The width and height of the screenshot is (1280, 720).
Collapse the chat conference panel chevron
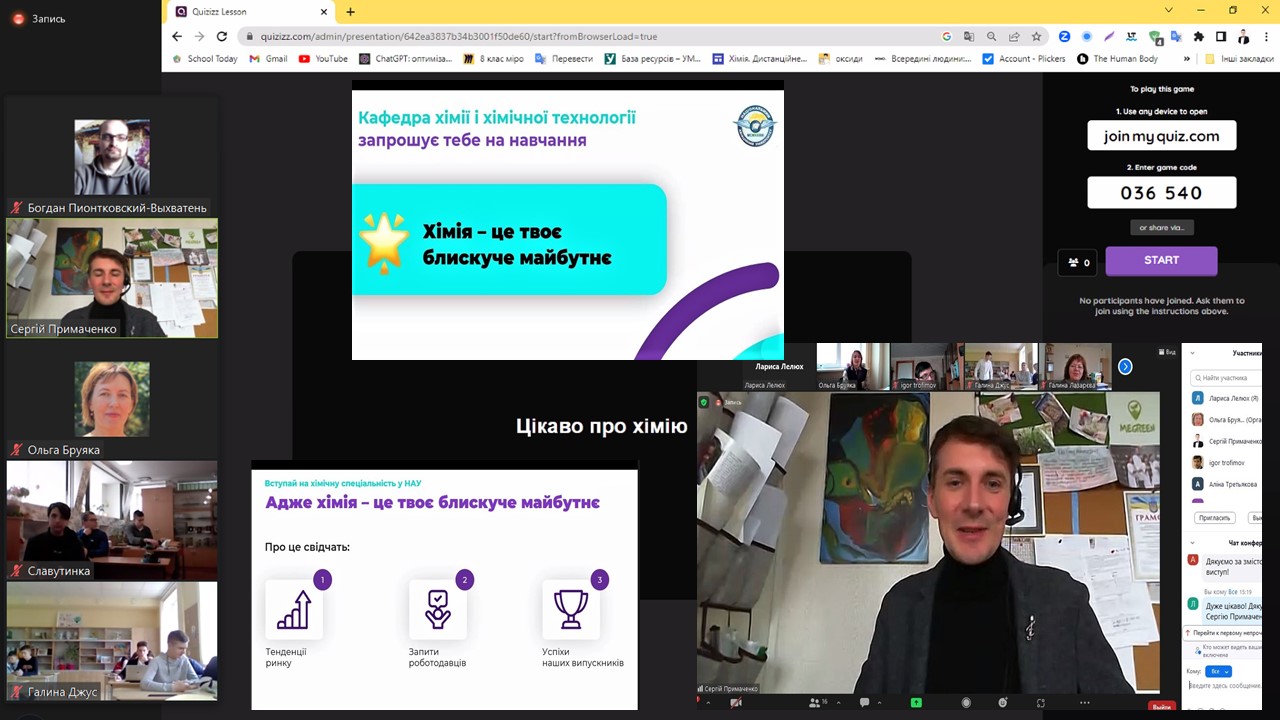coord(1193,542)
